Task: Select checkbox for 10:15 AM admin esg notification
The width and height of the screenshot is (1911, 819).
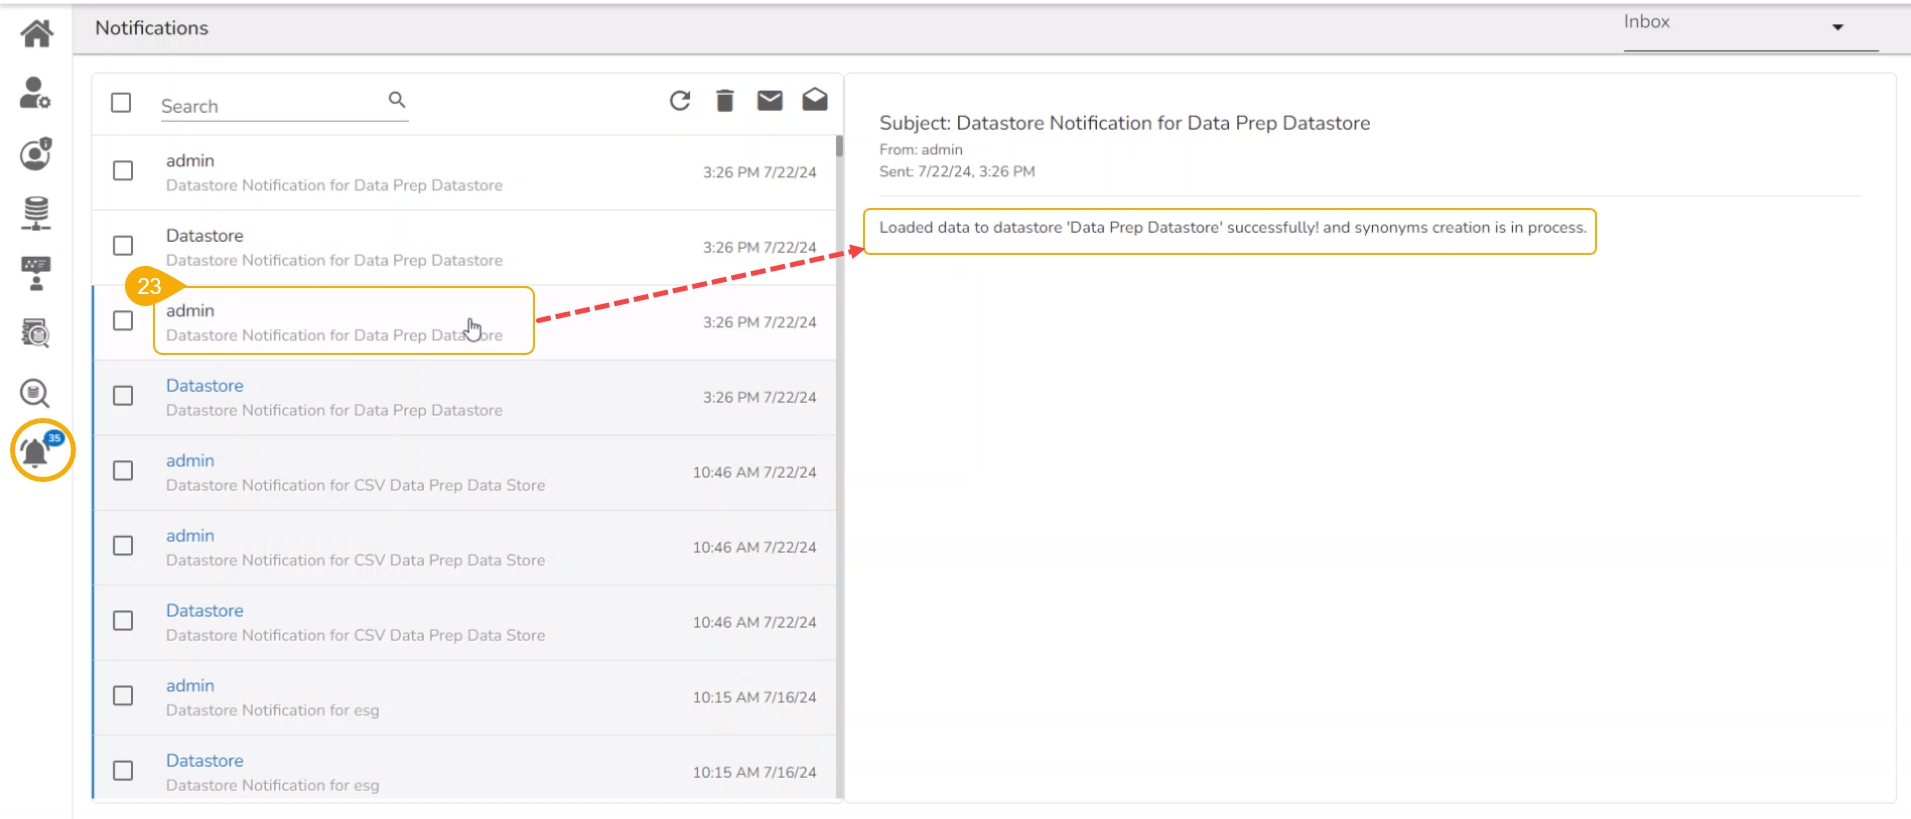Action: [123, 696]
